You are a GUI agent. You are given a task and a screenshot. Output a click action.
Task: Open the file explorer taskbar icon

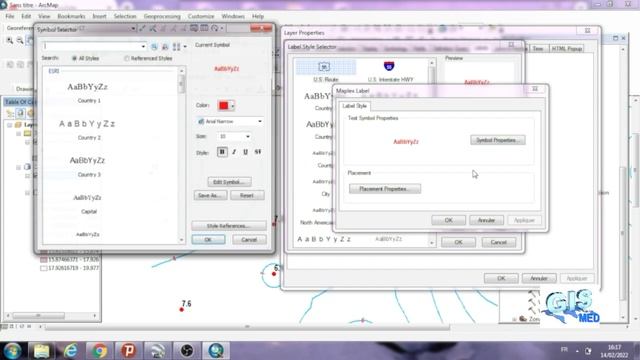coord(41,351)
